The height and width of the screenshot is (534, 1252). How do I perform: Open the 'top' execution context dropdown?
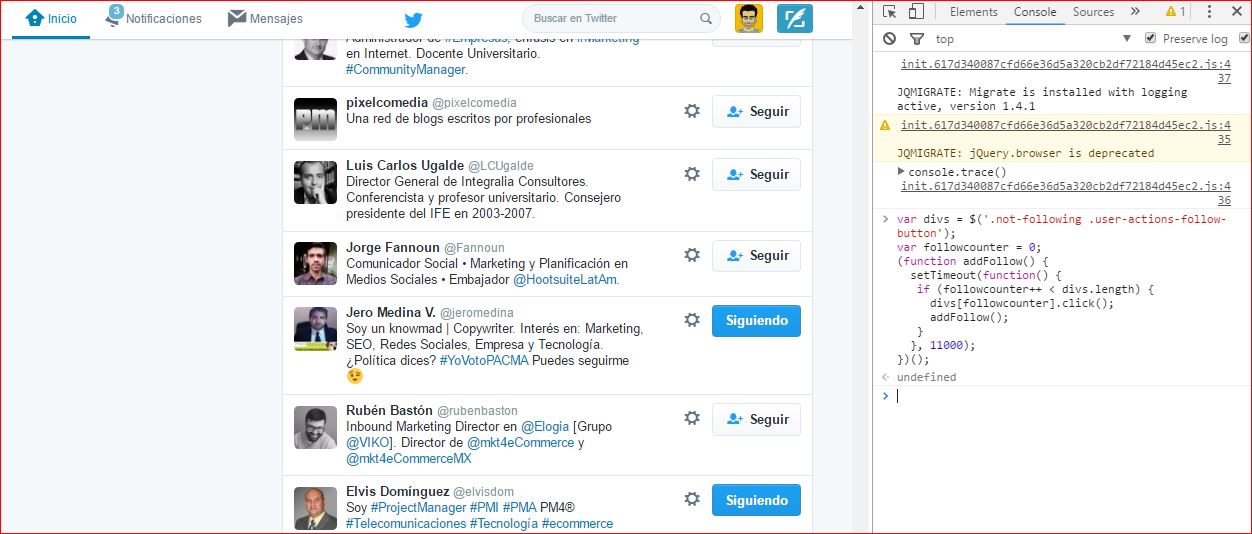click(x=1034, y=39)
